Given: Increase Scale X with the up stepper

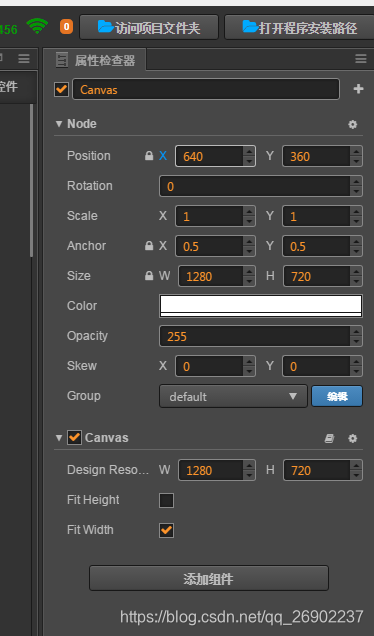Looking at the screenshot, I should 249,211.
